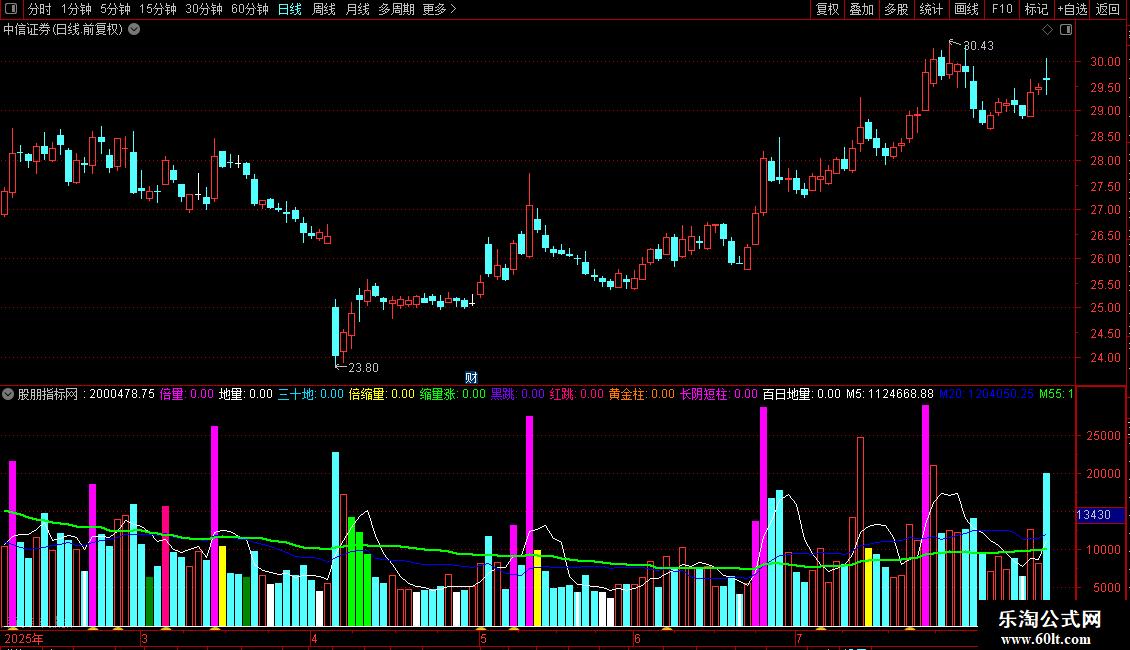Image resolution: width=1130 pixels, height=650 pixels.
Task: Click the 中信证券(日线.前复权) title
Action: [x=63, y=30]
